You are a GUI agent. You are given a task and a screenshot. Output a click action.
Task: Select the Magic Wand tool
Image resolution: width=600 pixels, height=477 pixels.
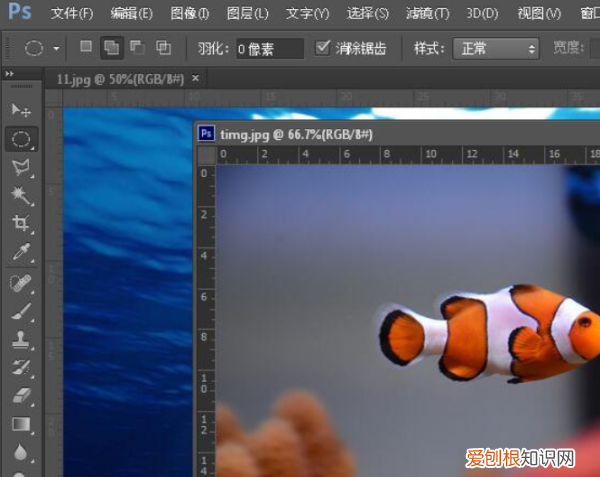(x=21, y=196)
